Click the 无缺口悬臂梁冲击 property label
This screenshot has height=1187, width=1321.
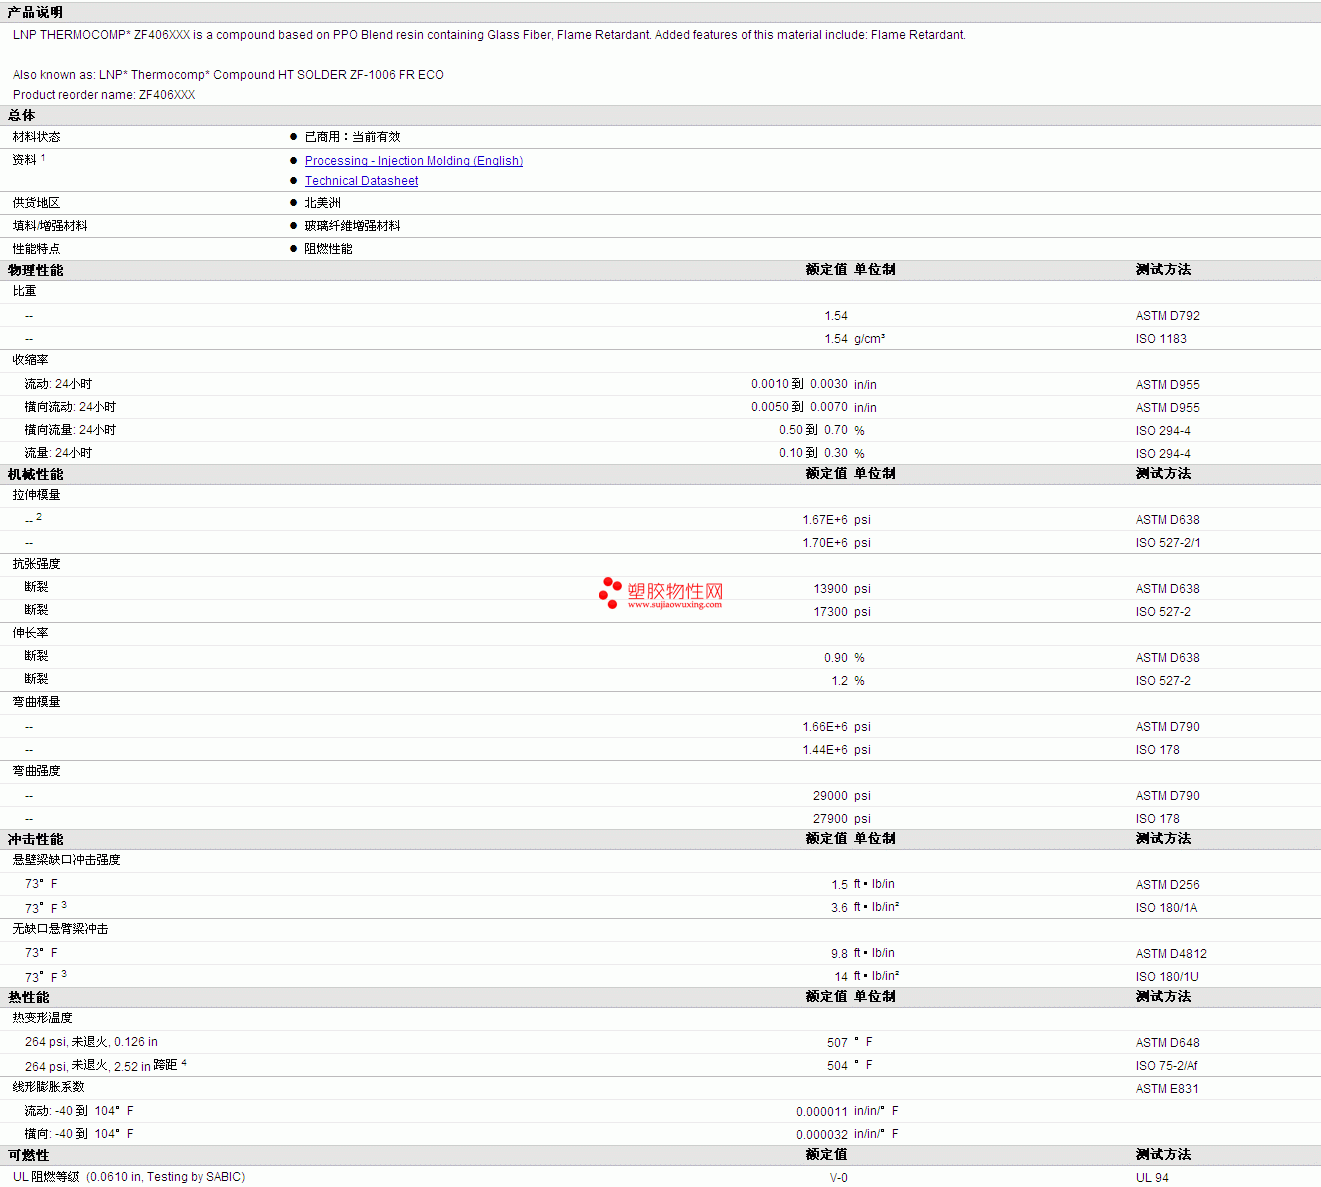[61, 929]
